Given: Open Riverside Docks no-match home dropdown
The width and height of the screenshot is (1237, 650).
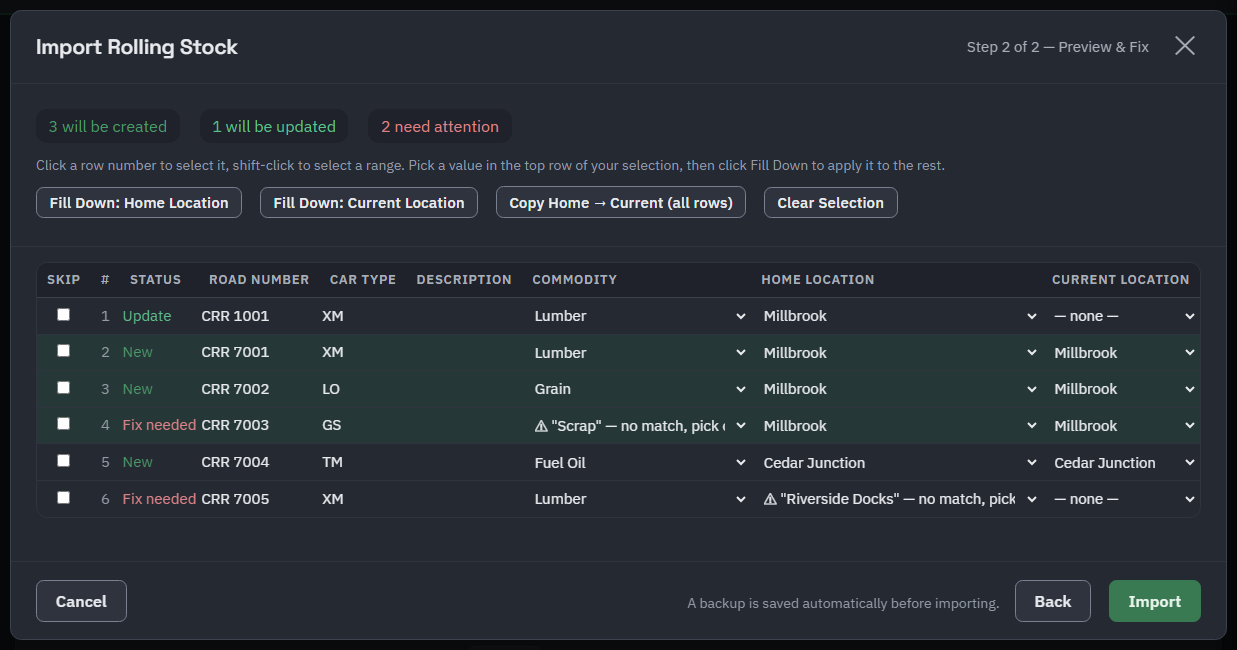Looking at the screenshot, I should 900,499.
